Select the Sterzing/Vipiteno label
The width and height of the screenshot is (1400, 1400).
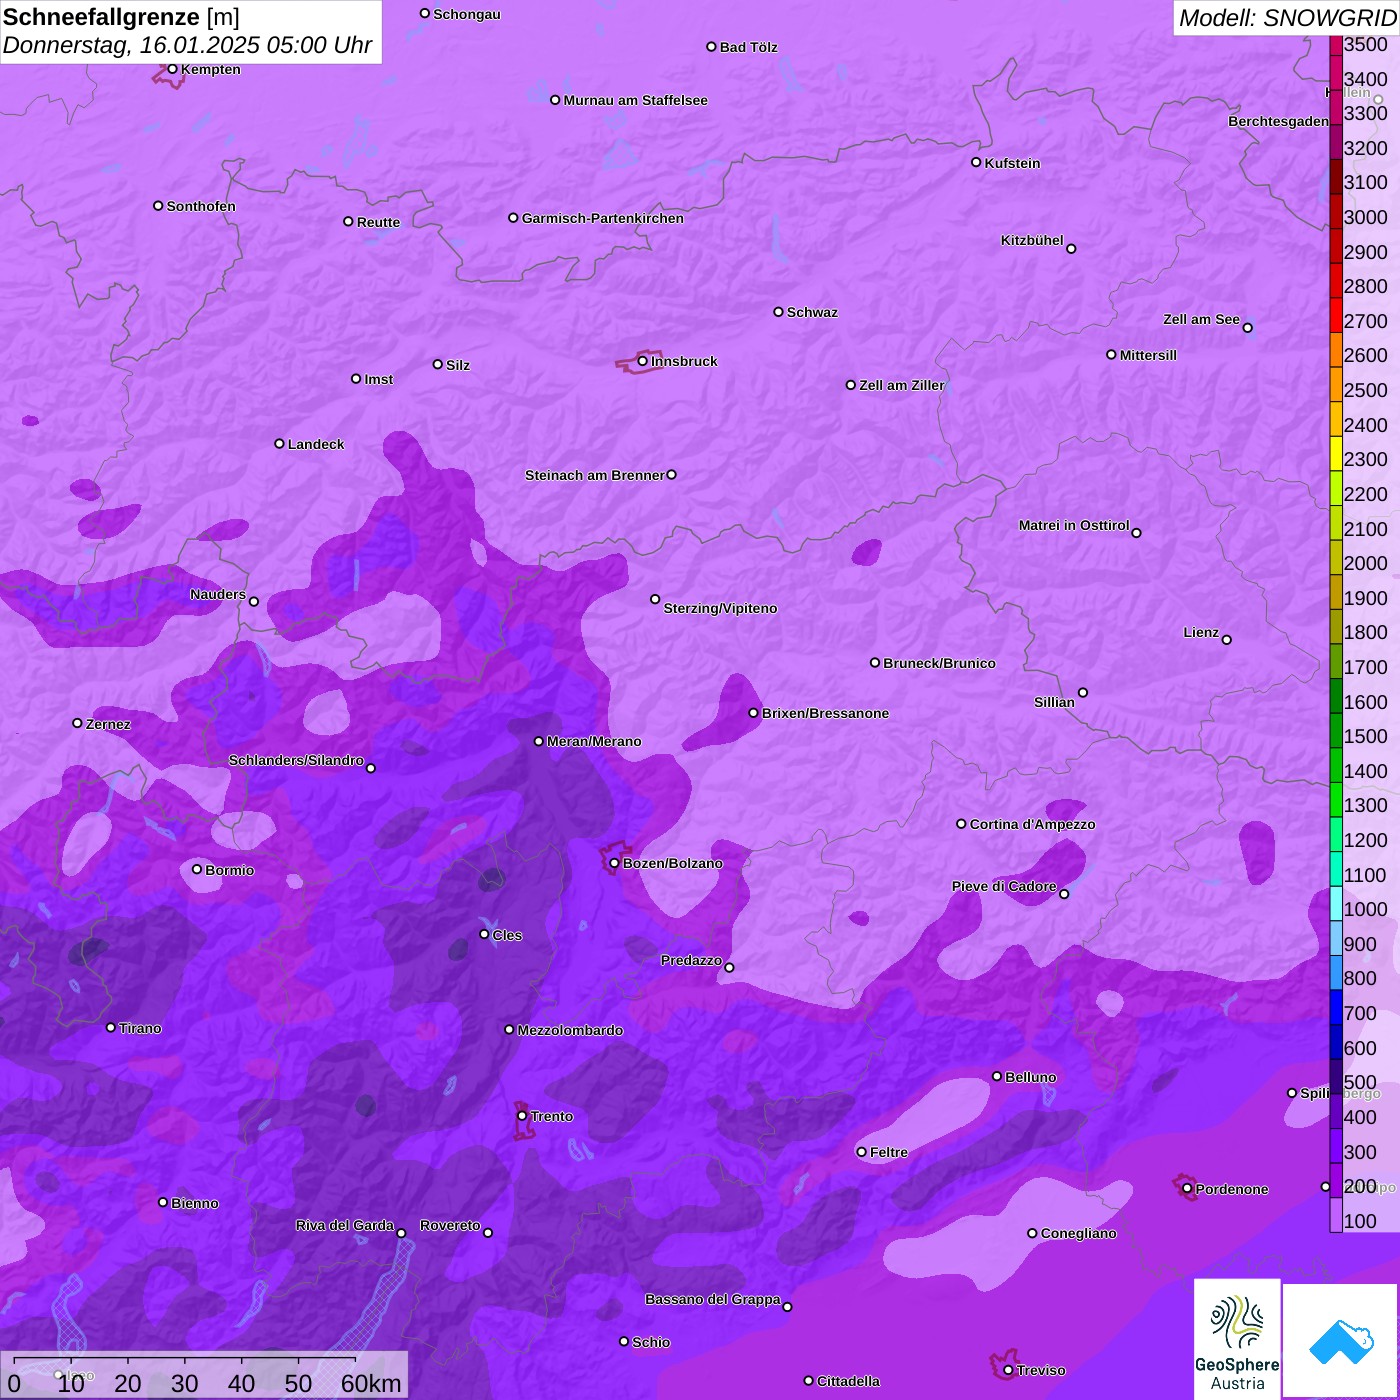pos(720,608)
